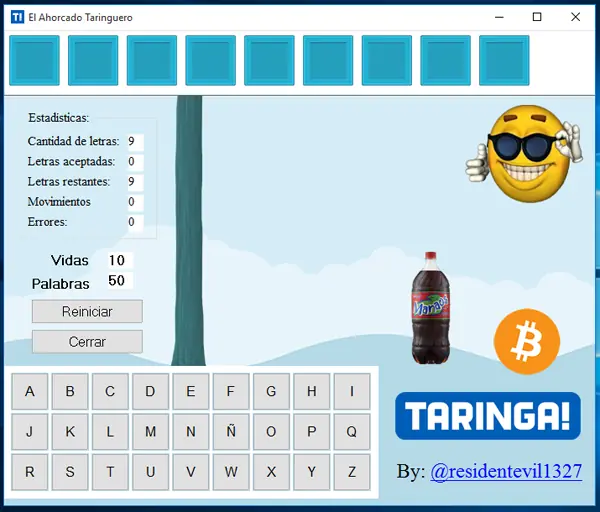Click the Letras aceptadas label

pos(71,162)
